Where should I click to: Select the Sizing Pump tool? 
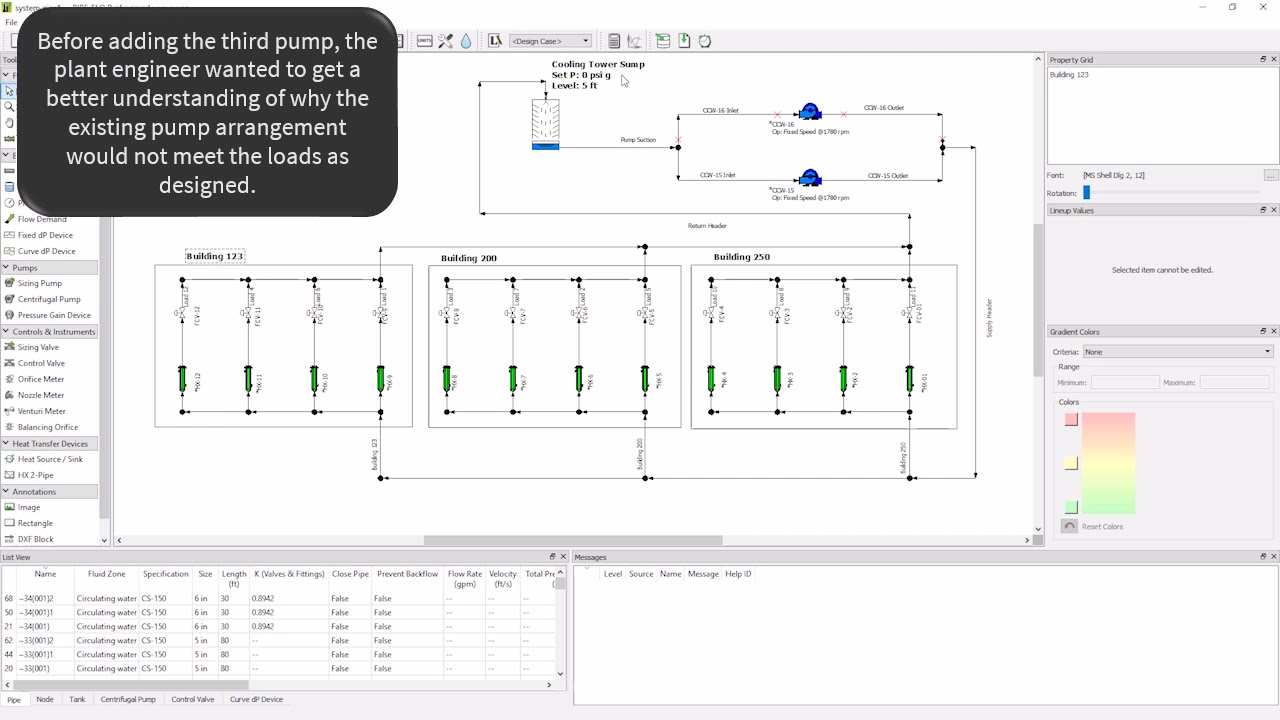(40, 283)
